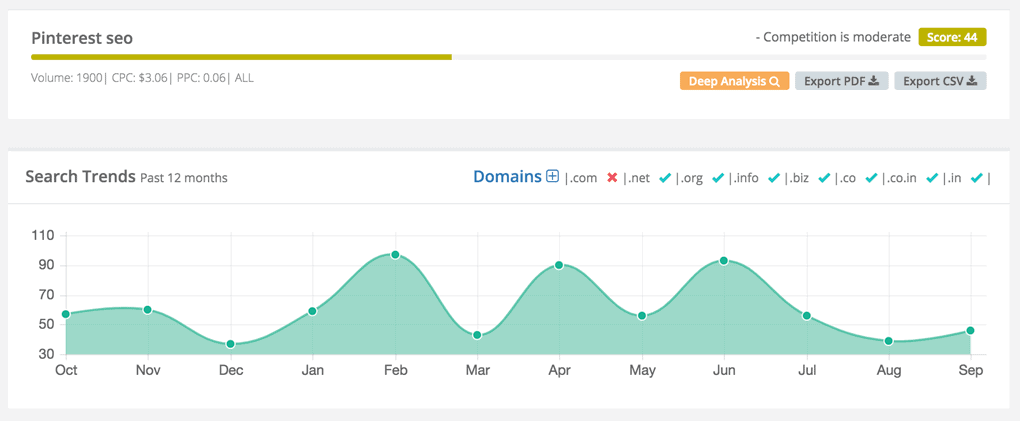Click the red X after .com

[x=611, y=178]
